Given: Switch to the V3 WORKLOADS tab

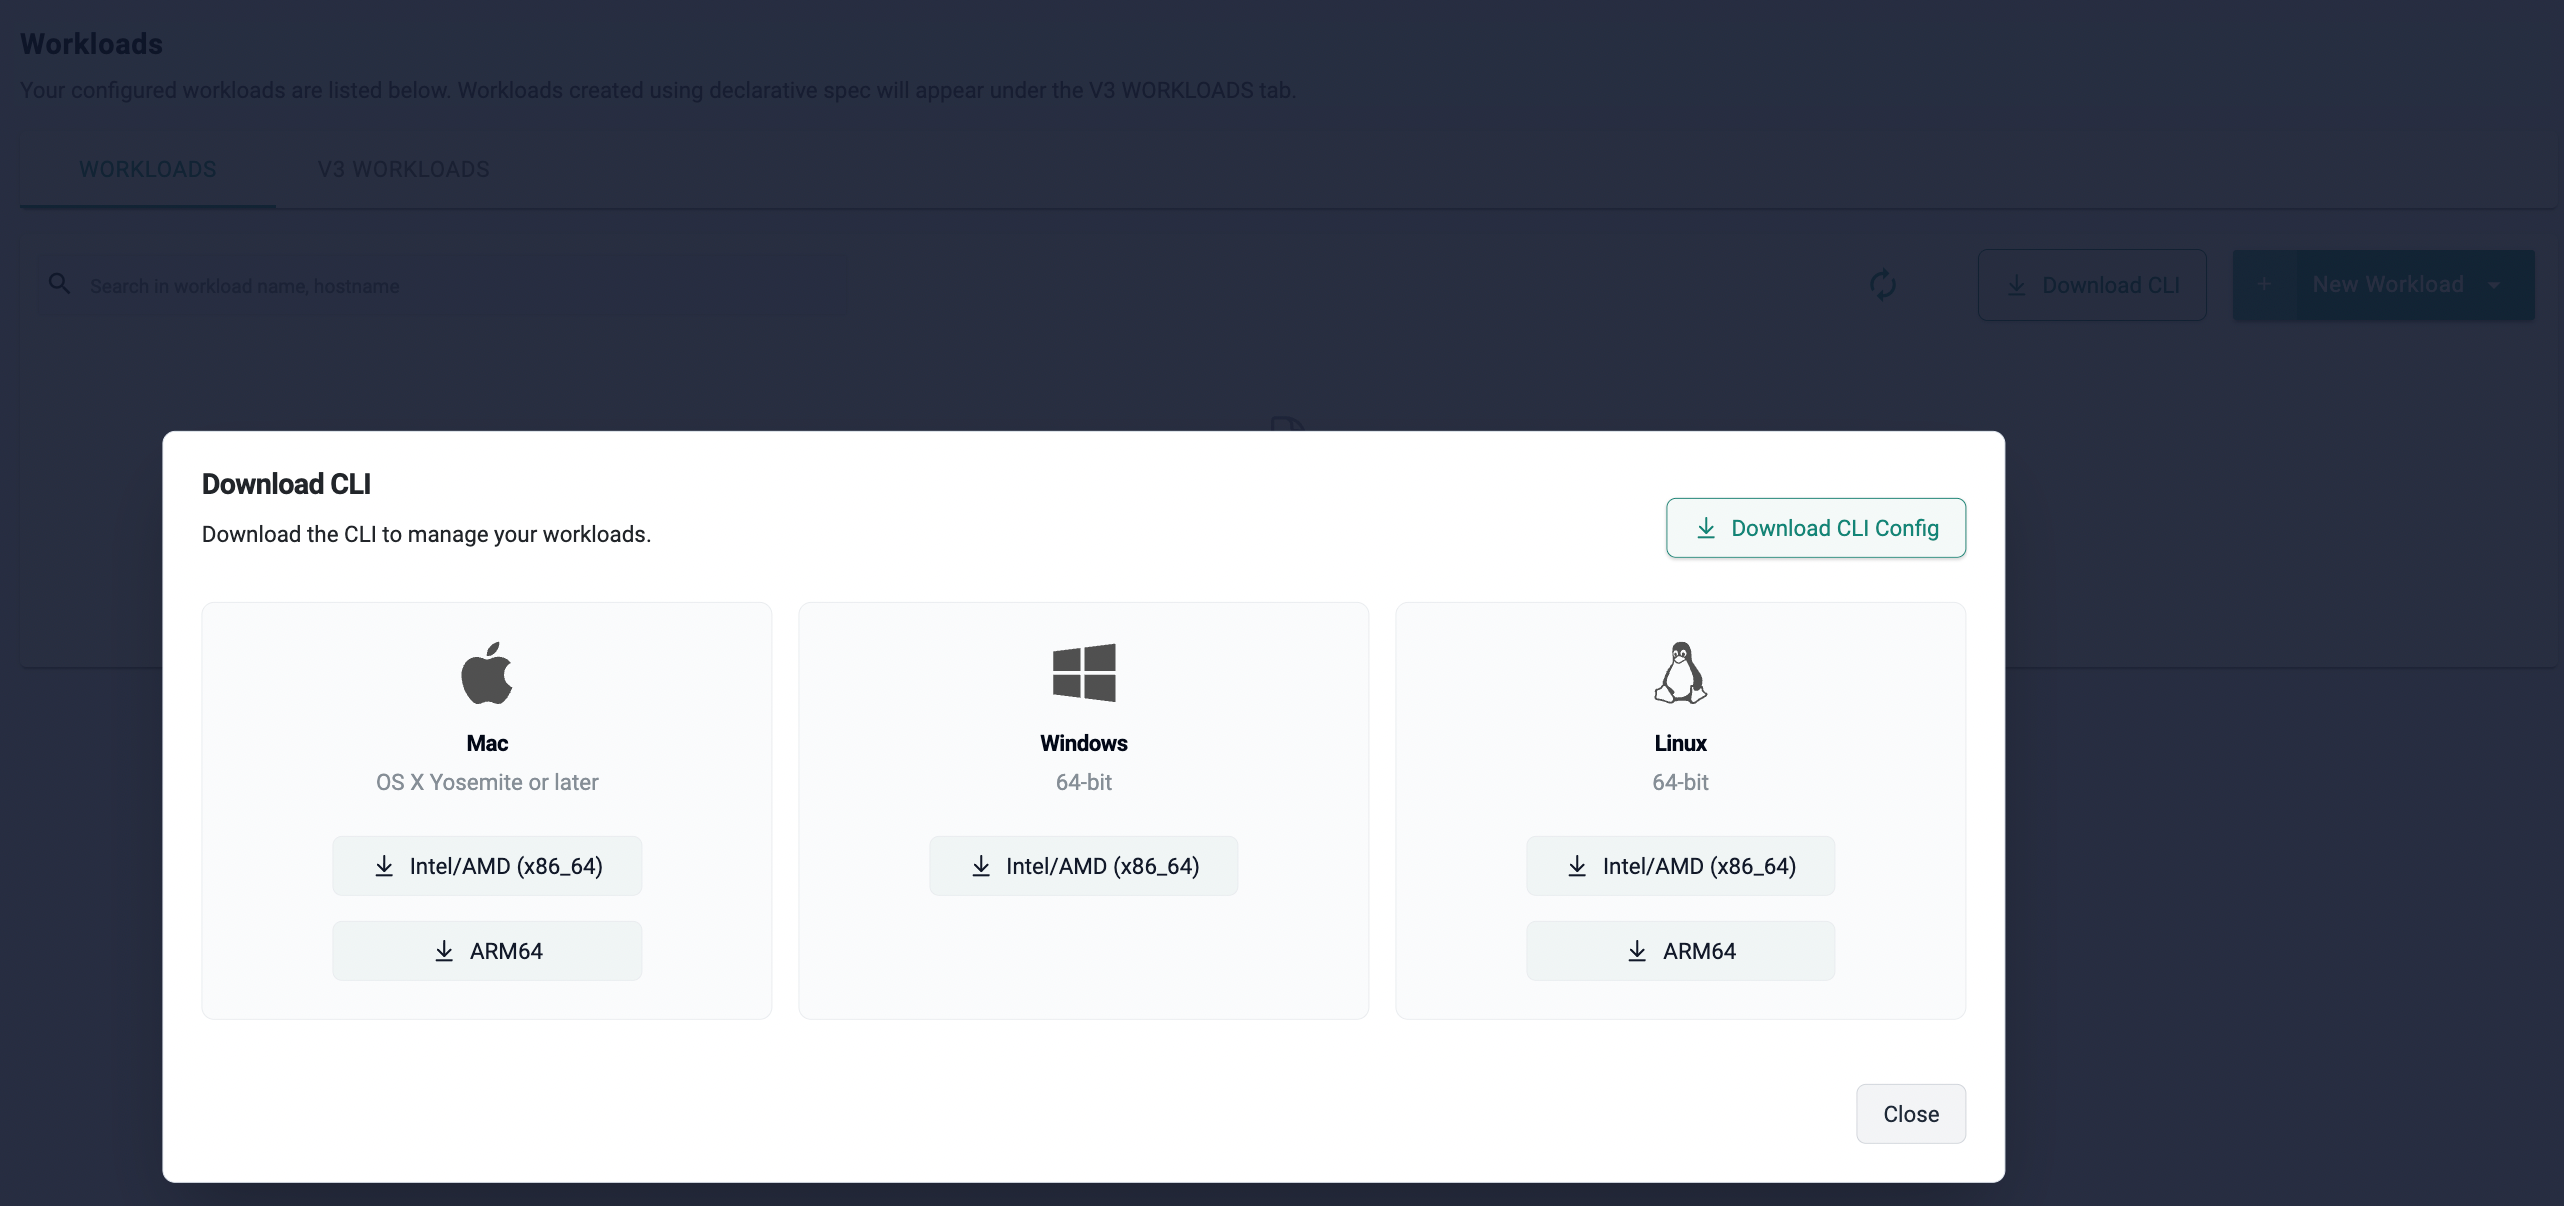Looking at the screenshot, I should tap(403, 169).
